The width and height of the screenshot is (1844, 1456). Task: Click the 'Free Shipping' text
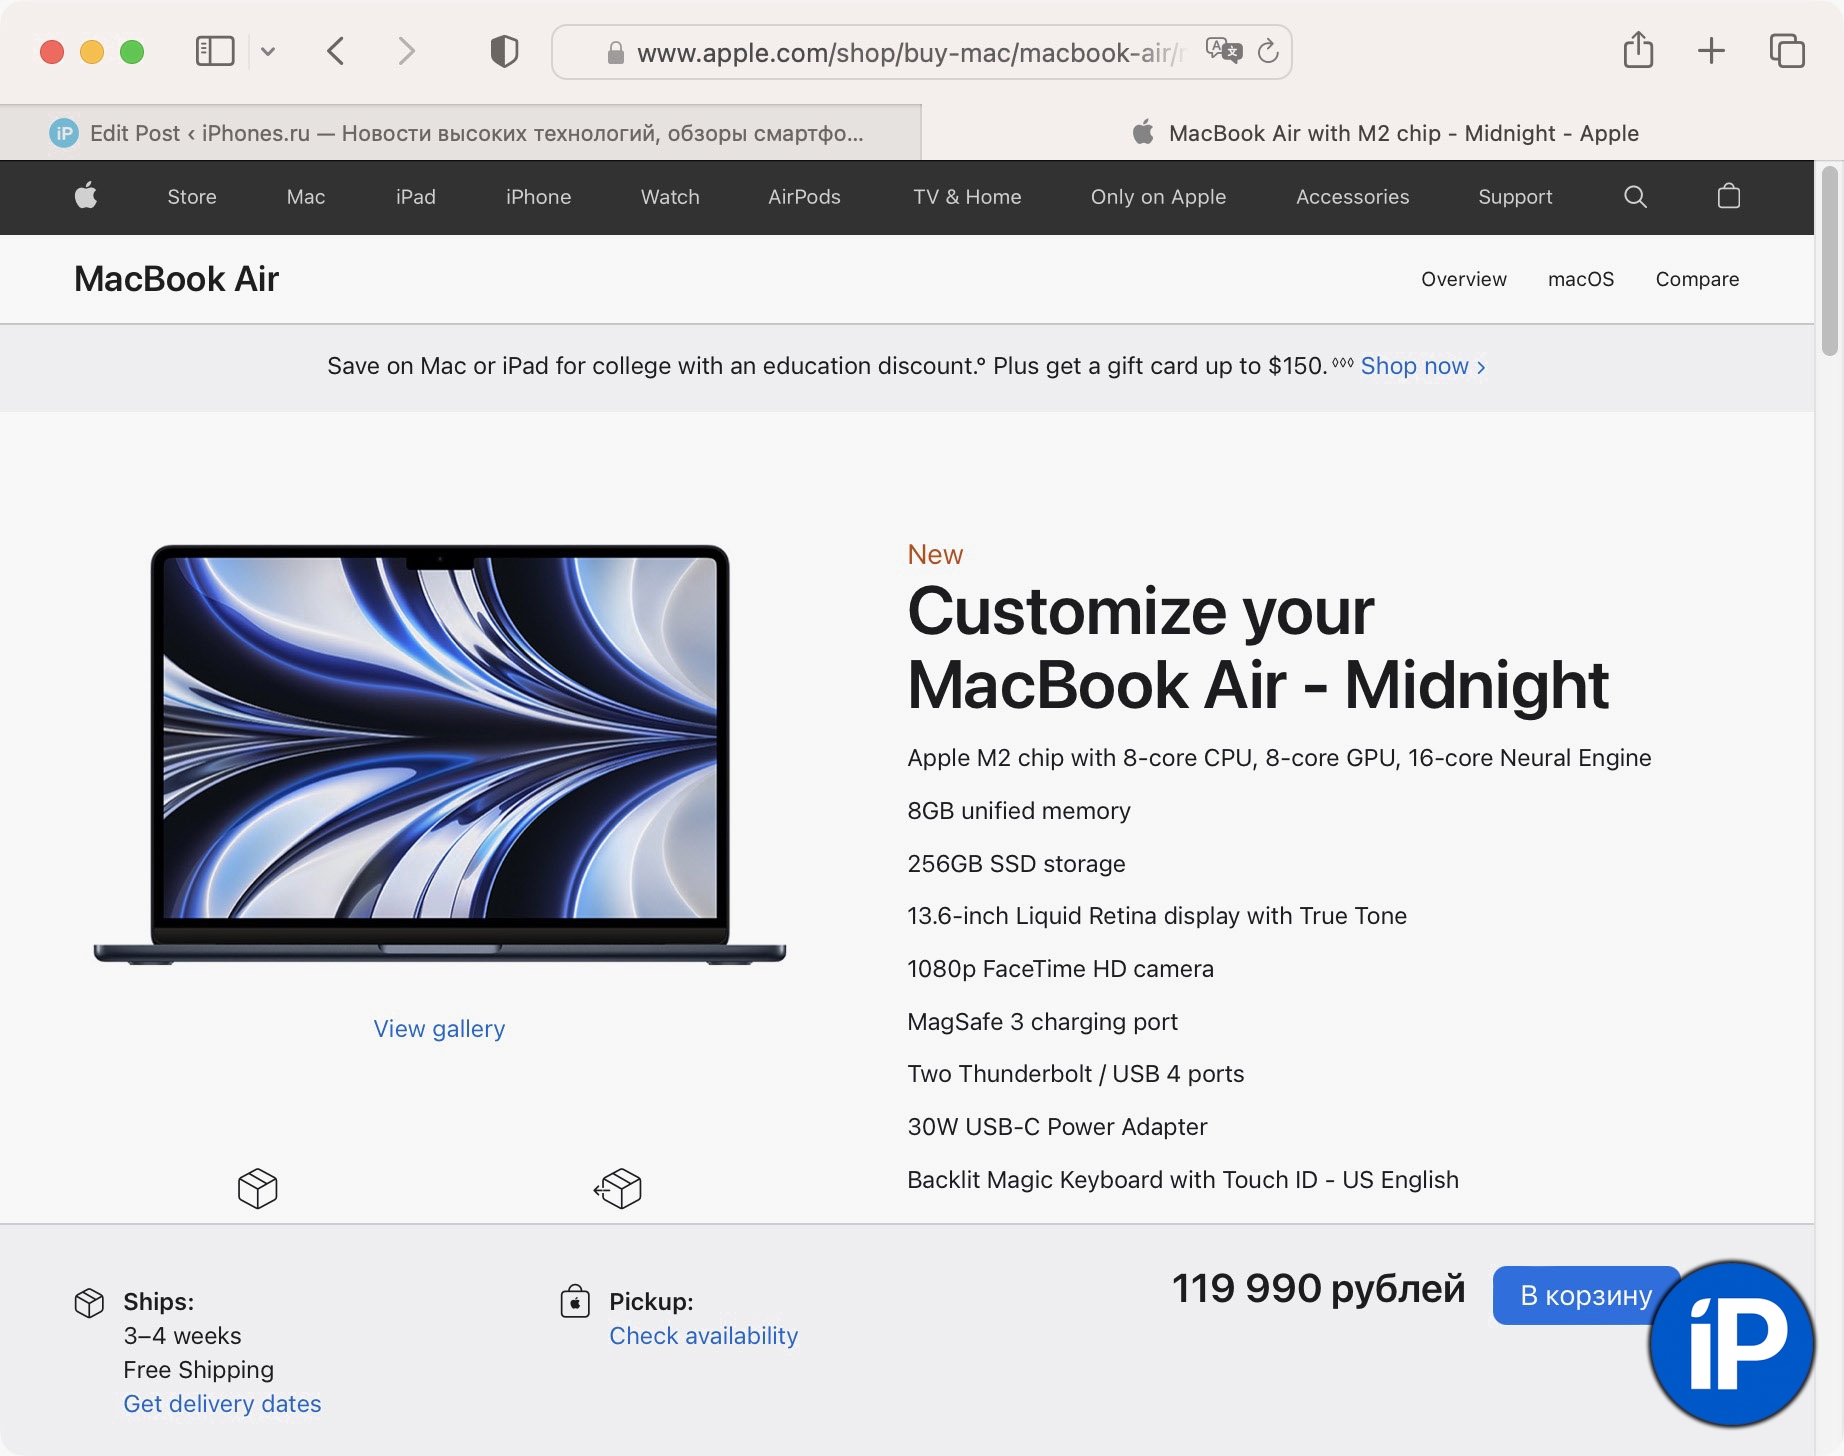(198, 1370)
